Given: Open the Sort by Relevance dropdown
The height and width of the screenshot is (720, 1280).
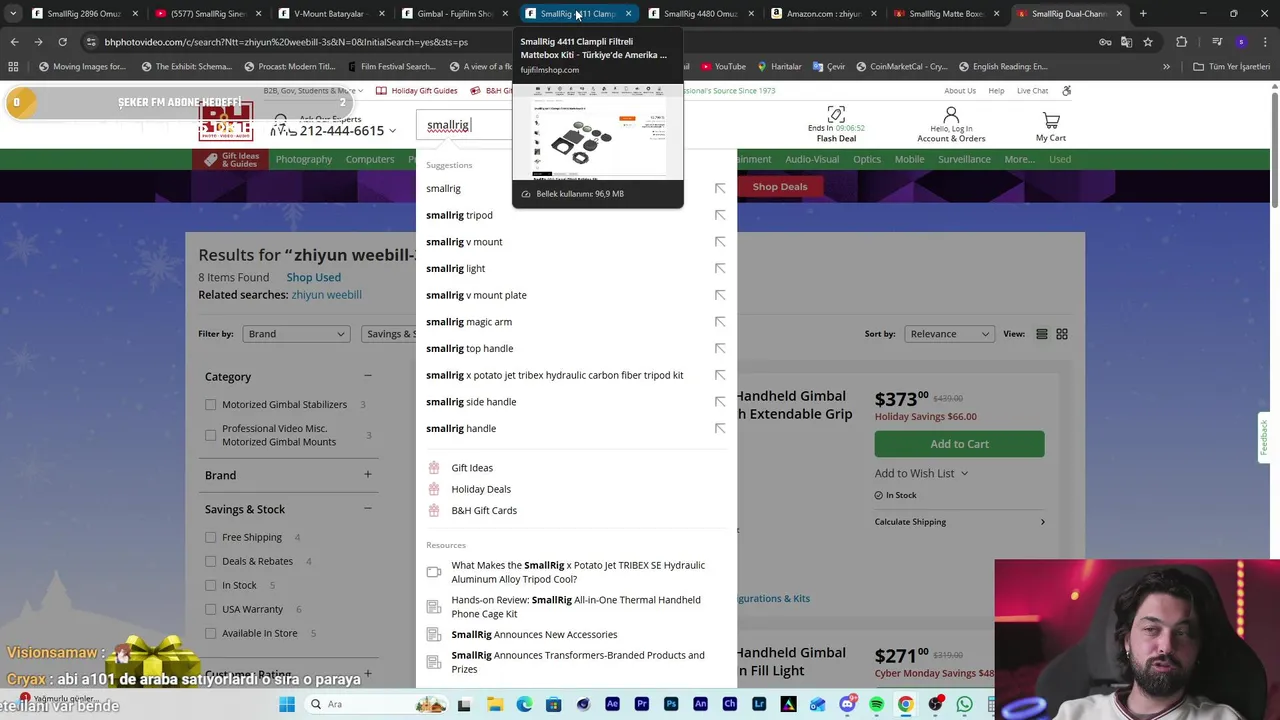Looking at the screenshot, I should [x=949, y=334].
